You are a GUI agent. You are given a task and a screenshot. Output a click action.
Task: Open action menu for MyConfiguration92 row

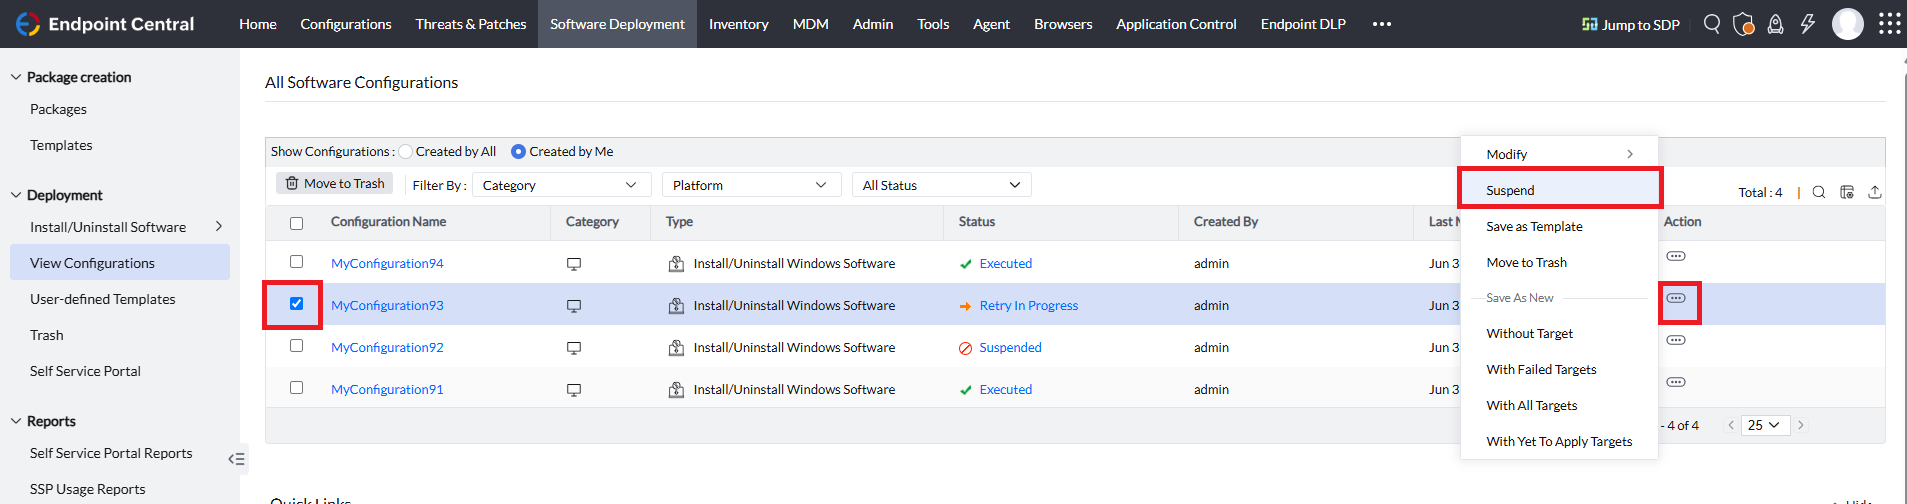click(x=1676, y=340)
